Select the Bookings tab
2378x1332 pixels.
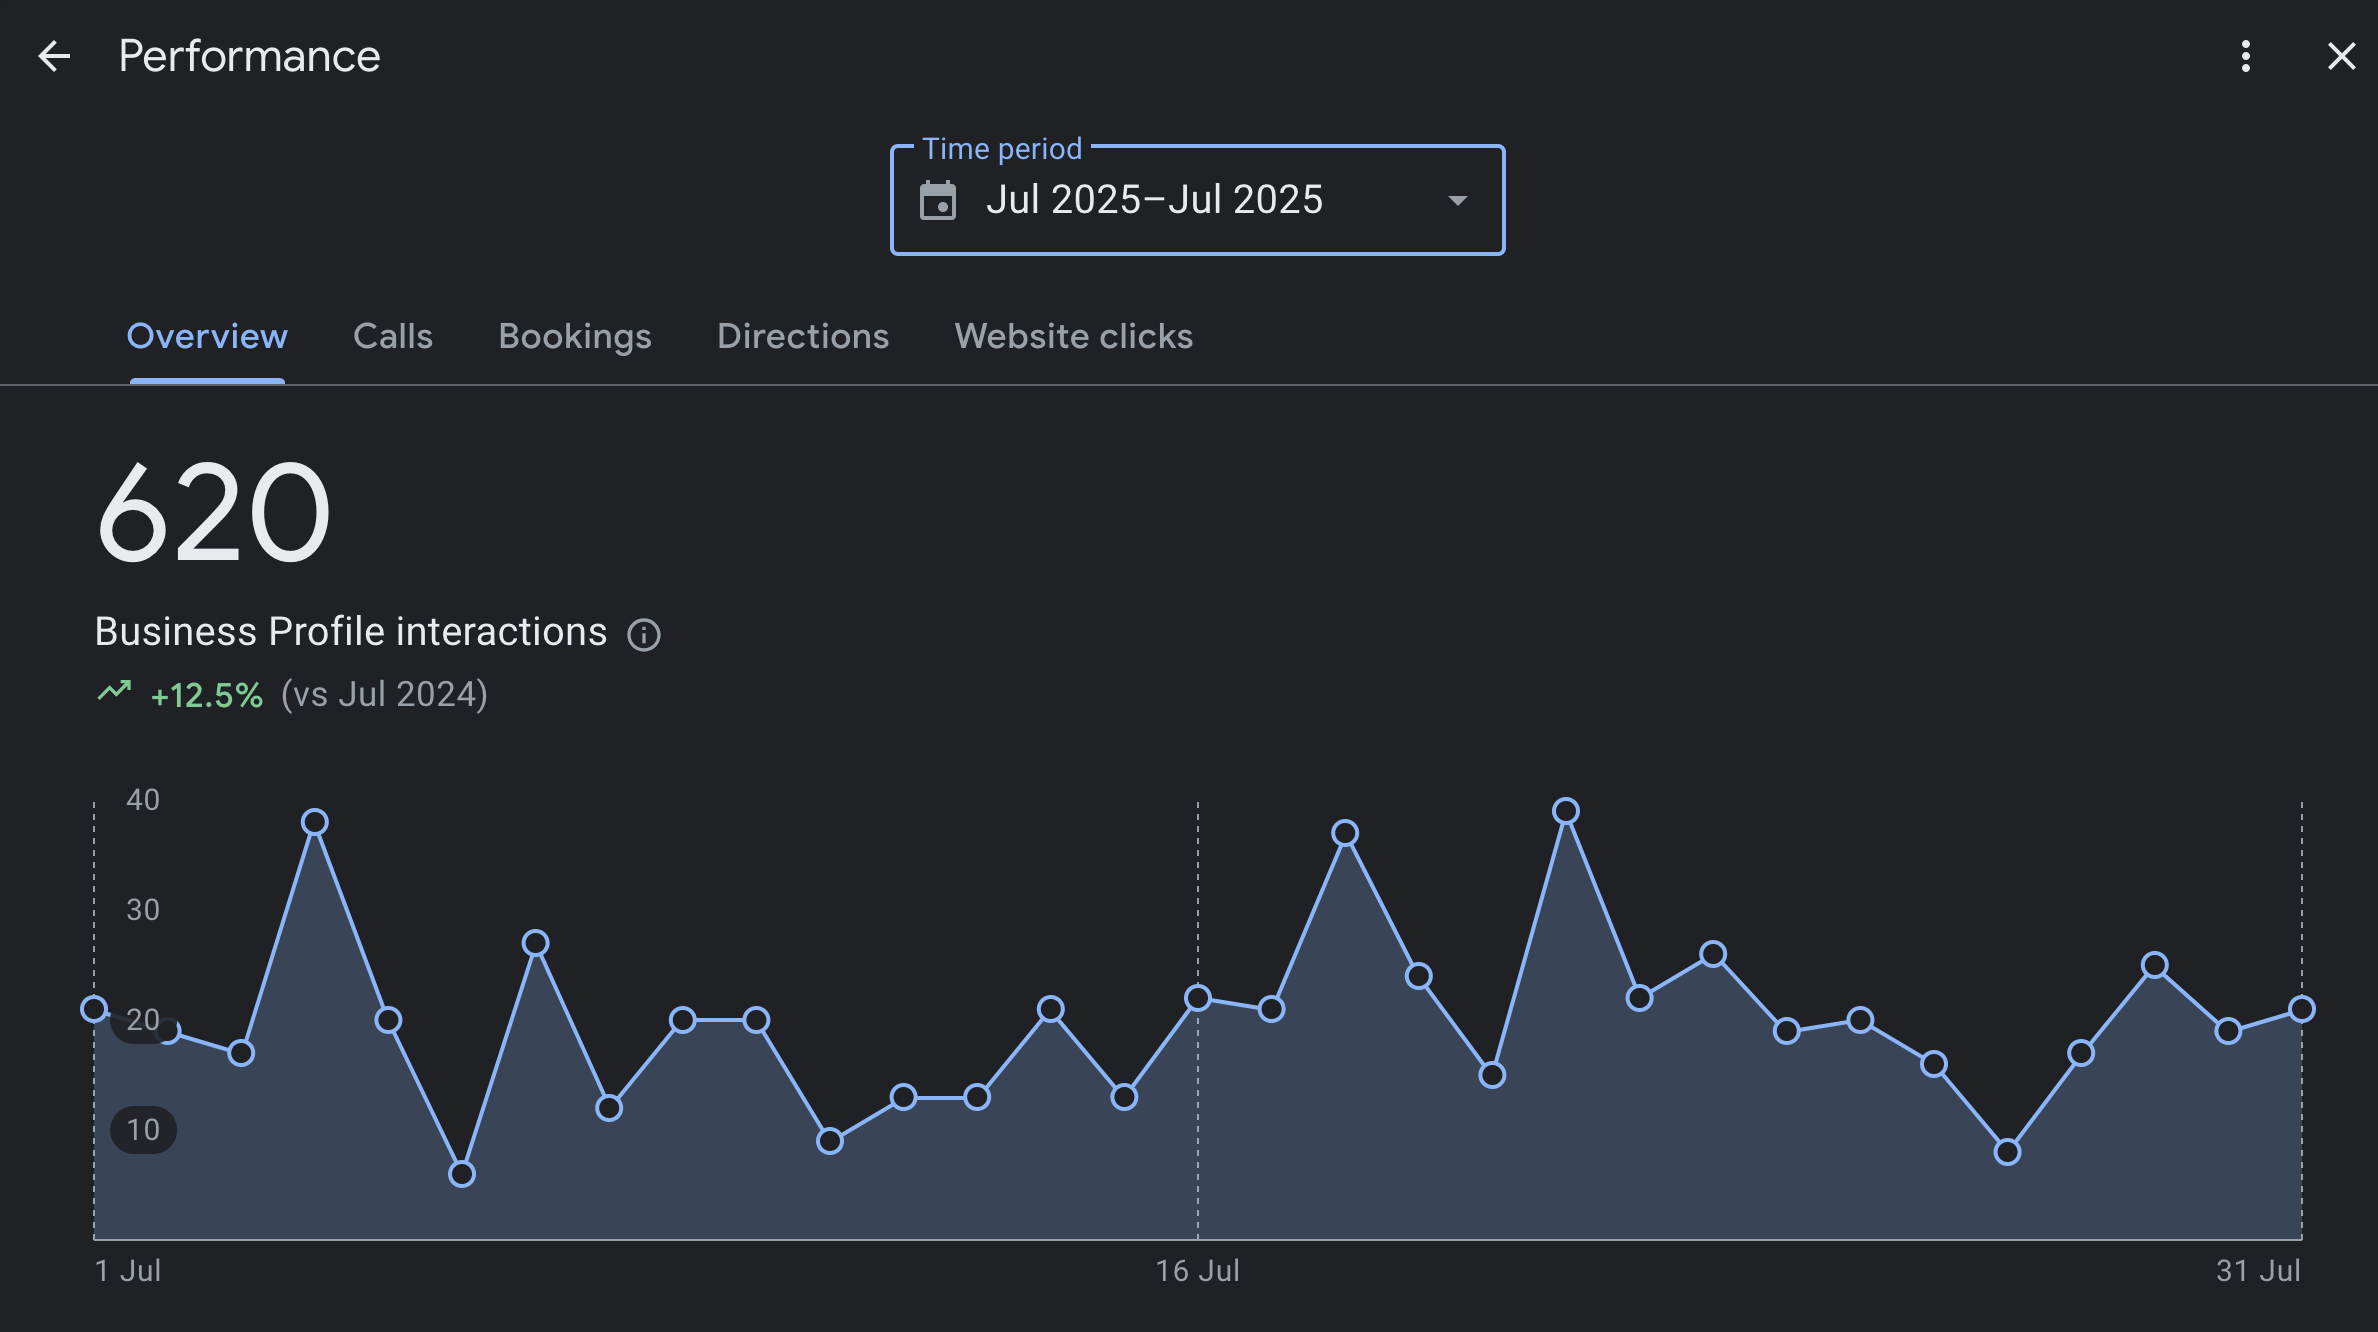(575, 336)
